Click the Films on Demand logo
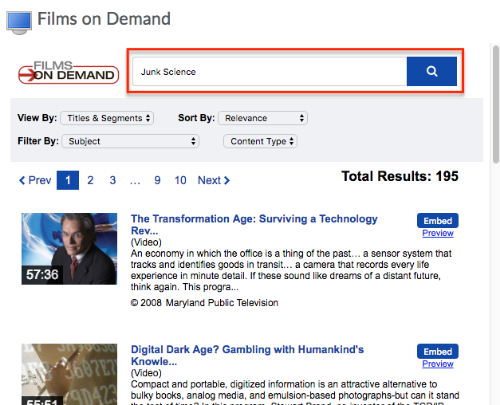The height and width of the screenshot is (405, 500). 68,72
